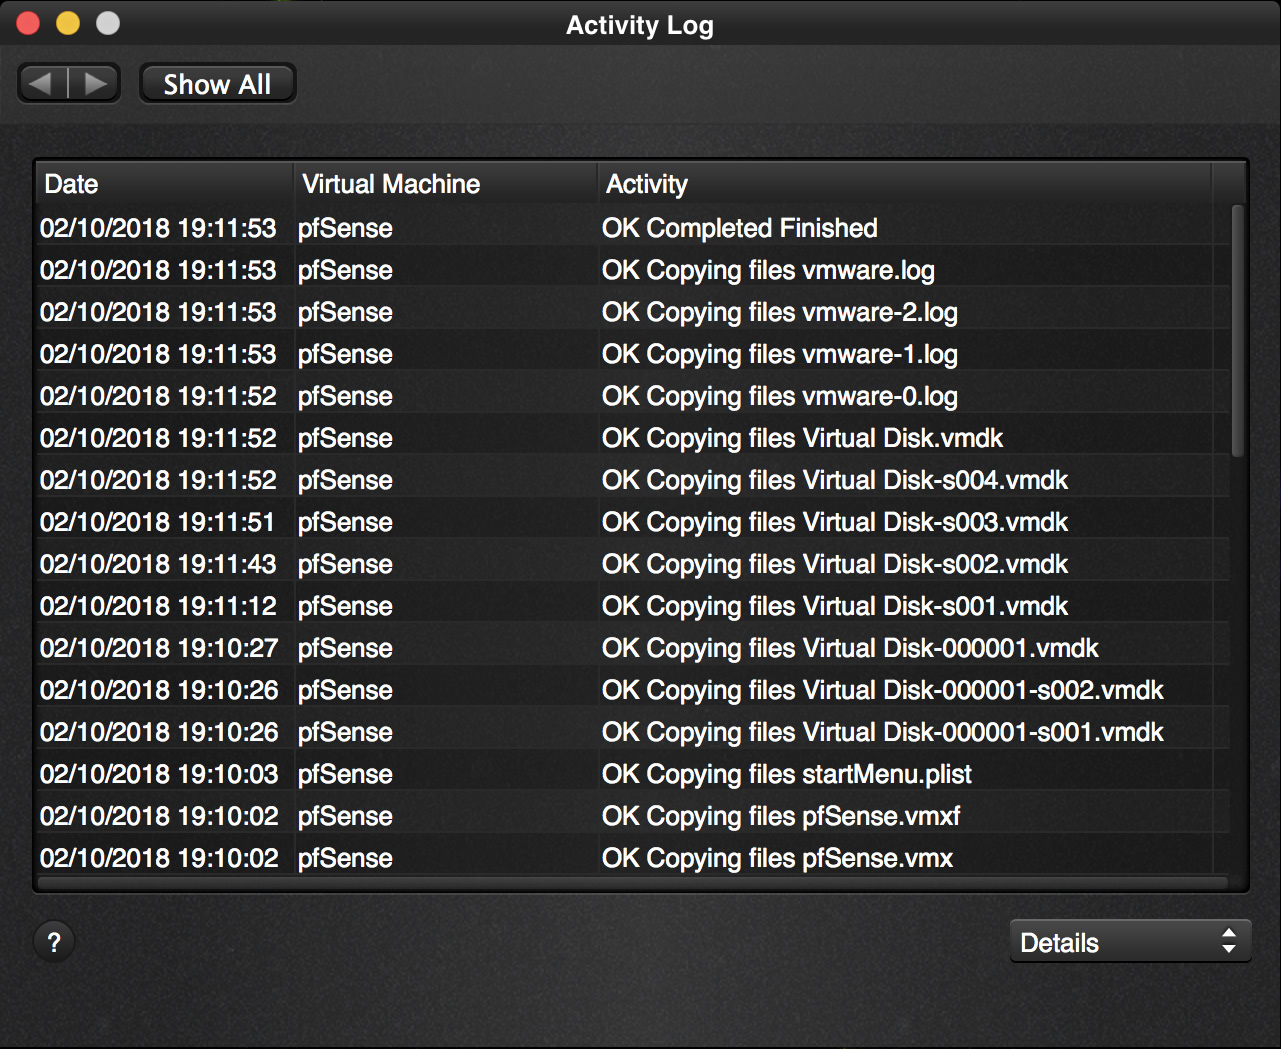The height and width of the screenshot is (1049, 1281).
Task: Click the horizontal scrollbar below the log
Action: [630, 884]
